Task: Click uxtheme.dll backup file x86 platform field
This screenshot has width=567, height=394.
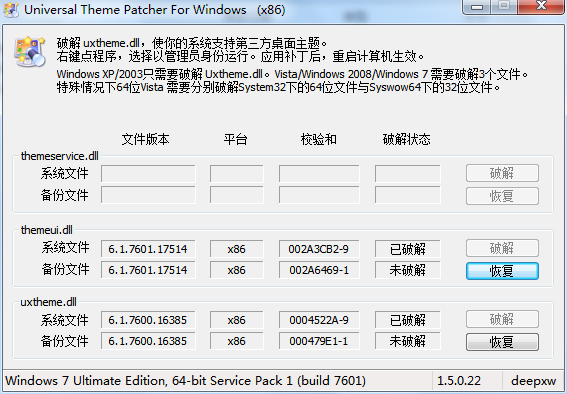Action: 236,341
